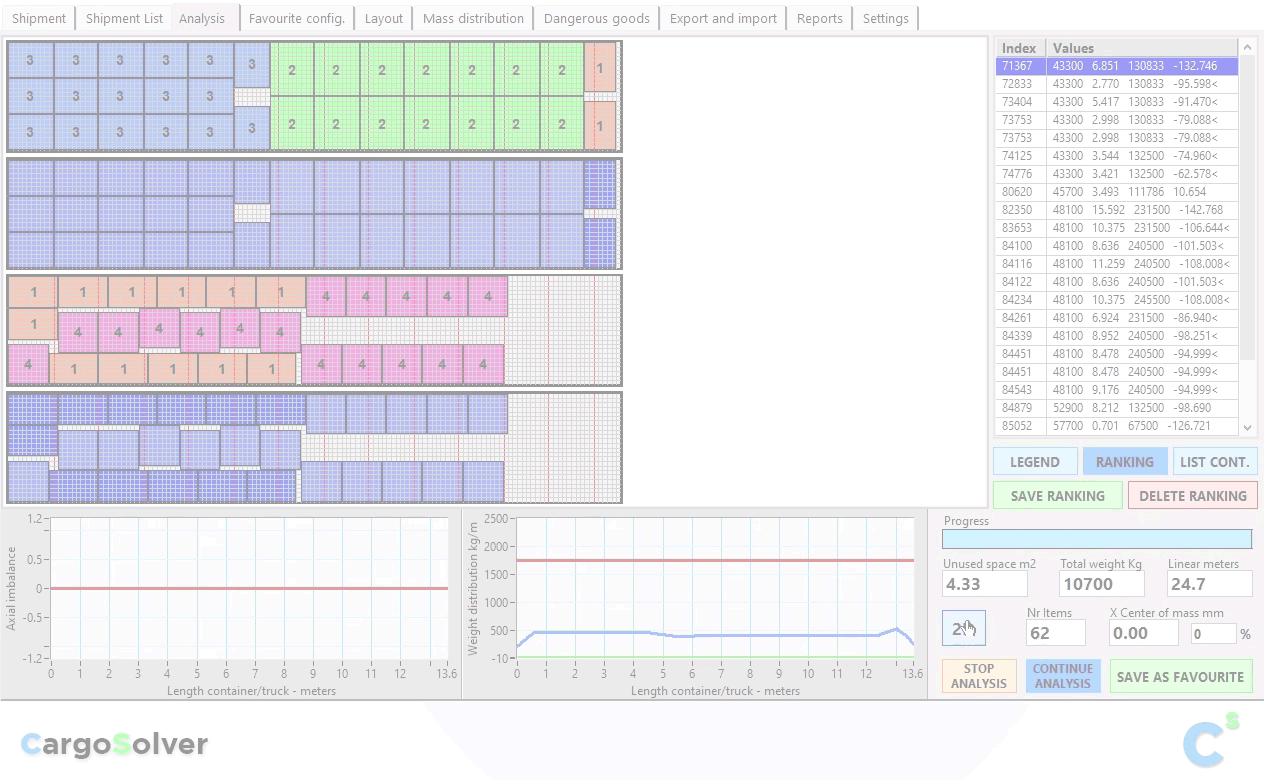Screen dimensions: 1264x780
Task: Select ranking row with index 80620
Action: (x=1116, y=192)
